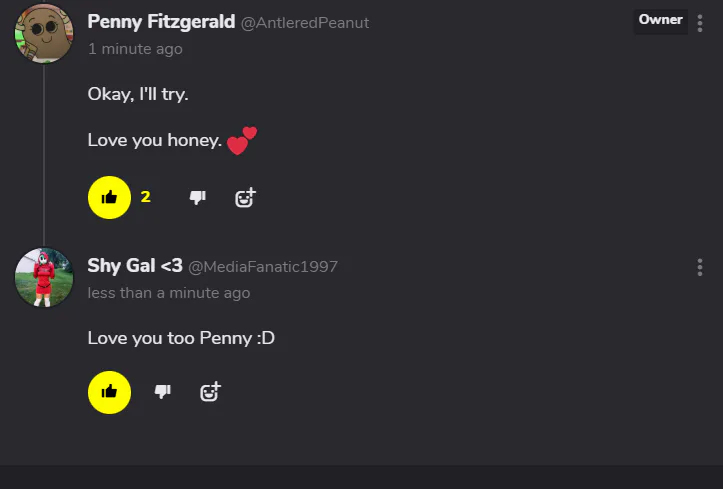The width and height of the screenshot is (723, 489).
Task: Add emoji reaction to Shy Gal's reply
Action: tap(209, 392)
